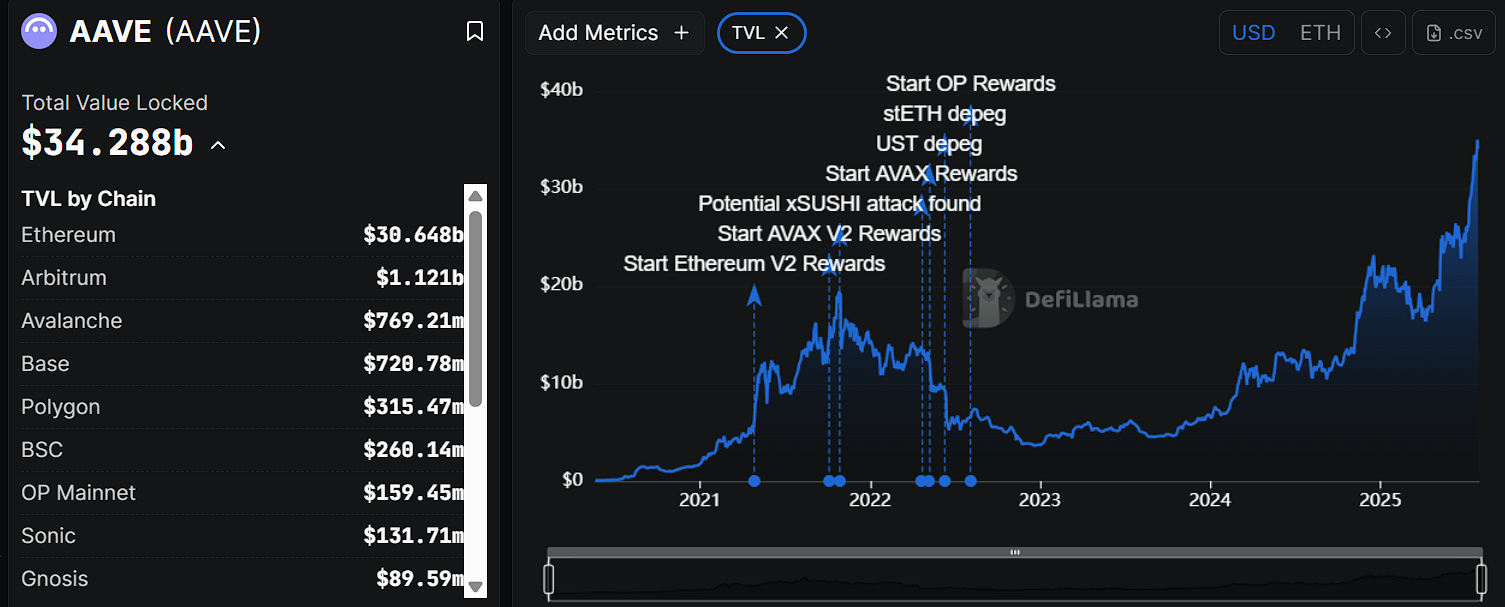Click the Start OP Rewards label

pyautogui.click(x=971, y=84)
